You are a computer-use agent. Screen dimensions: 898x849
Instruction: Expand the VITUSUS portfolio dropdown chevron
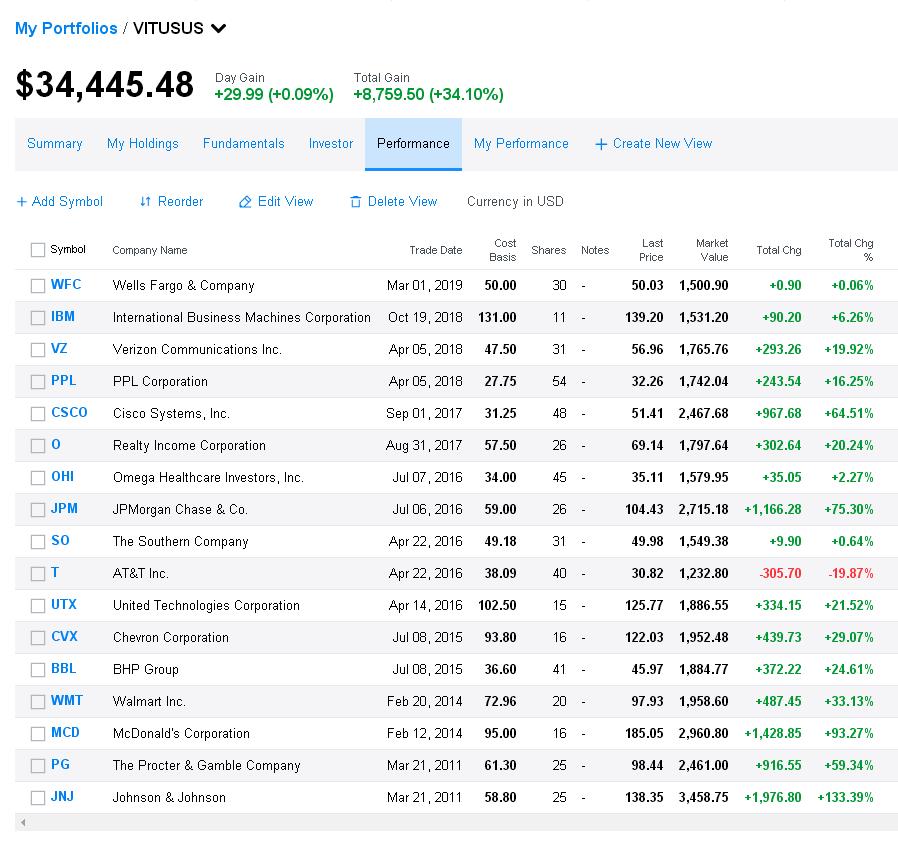[x=219, y=28]
